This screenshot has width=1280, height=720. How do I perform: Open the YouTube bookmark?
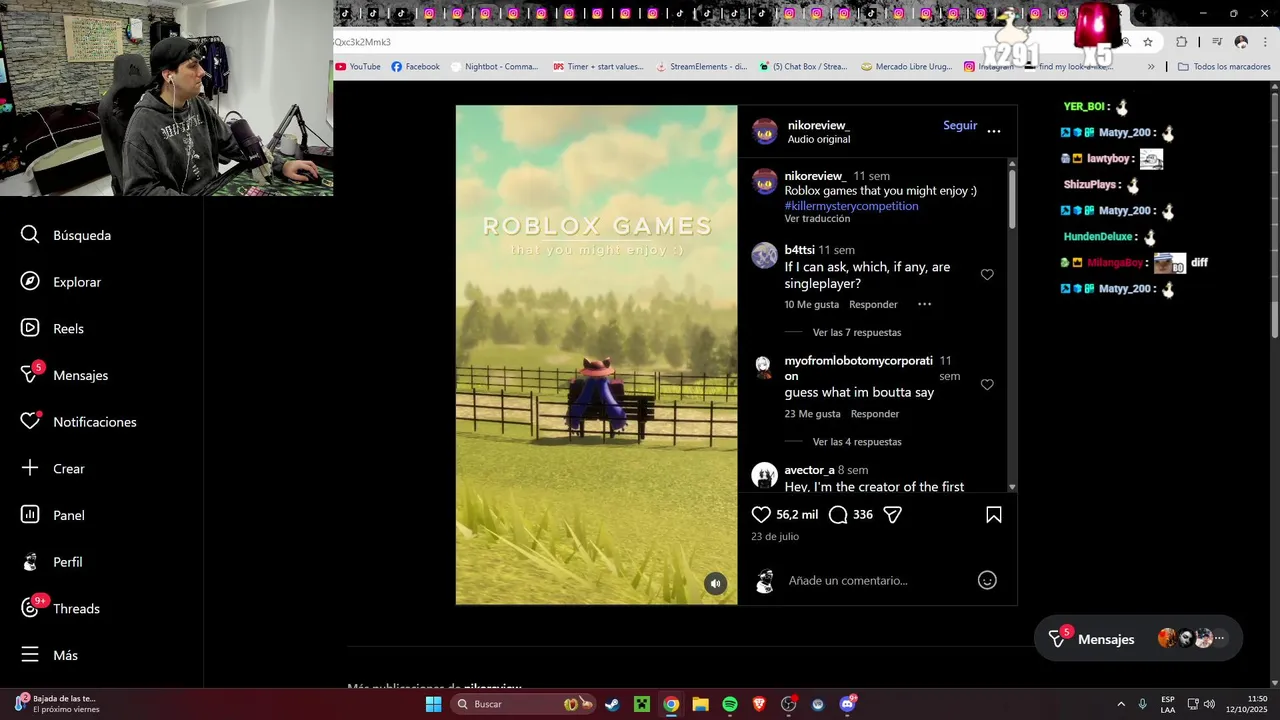358,67
